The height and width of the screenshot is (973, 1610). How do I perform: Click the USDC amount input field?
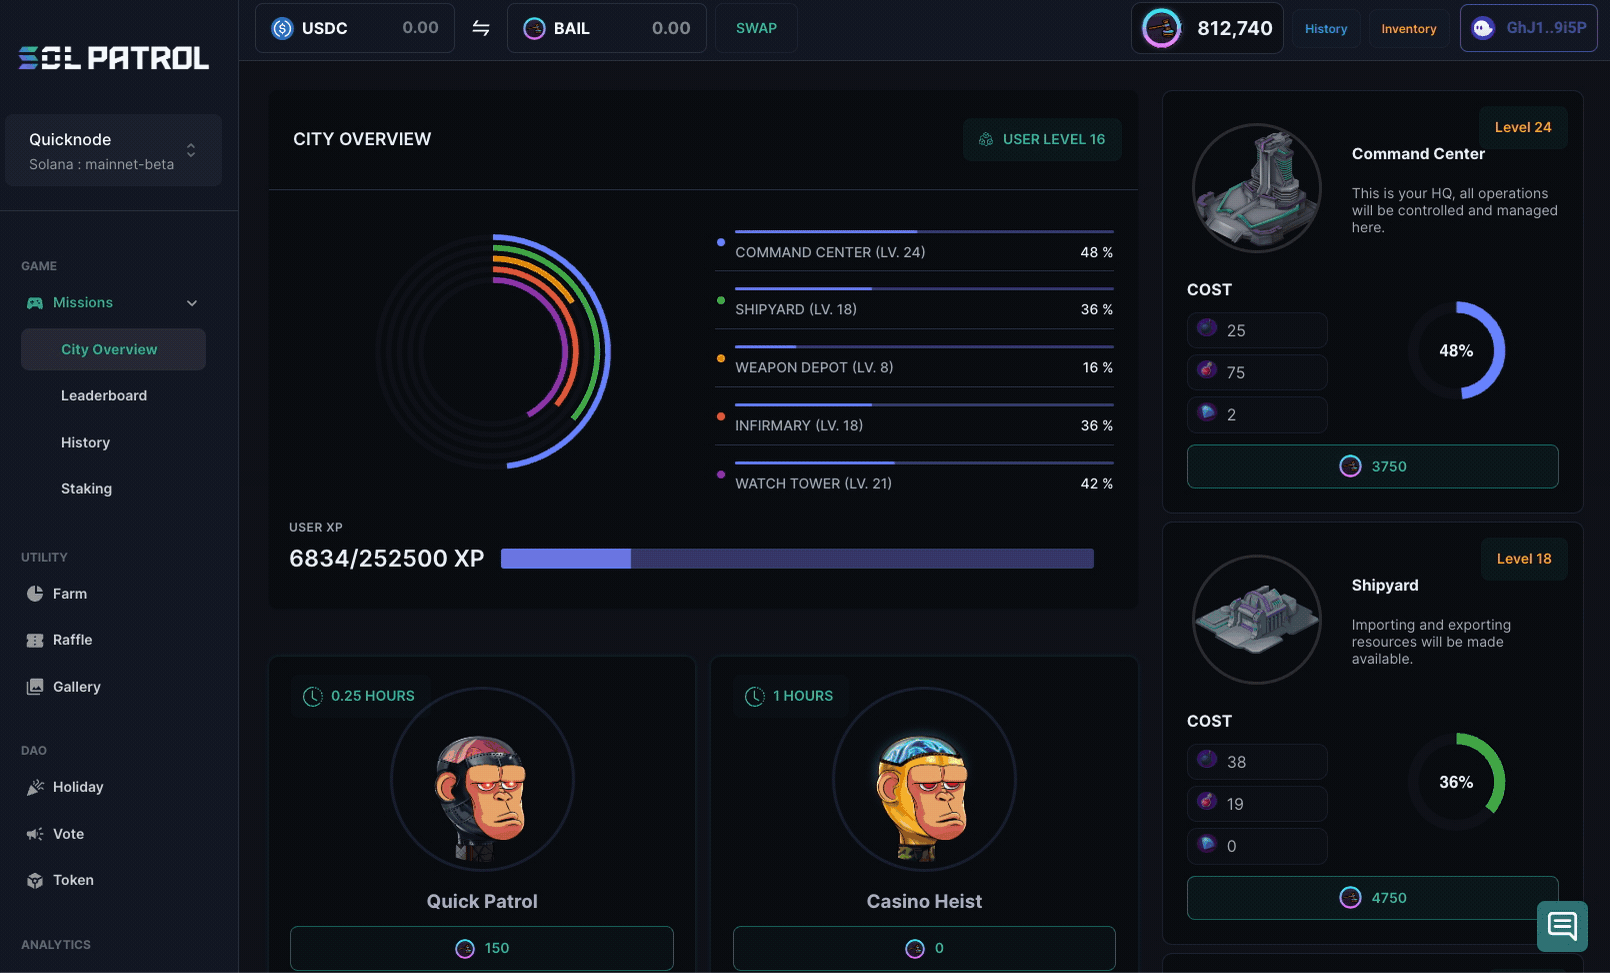(x=400, y=28)
